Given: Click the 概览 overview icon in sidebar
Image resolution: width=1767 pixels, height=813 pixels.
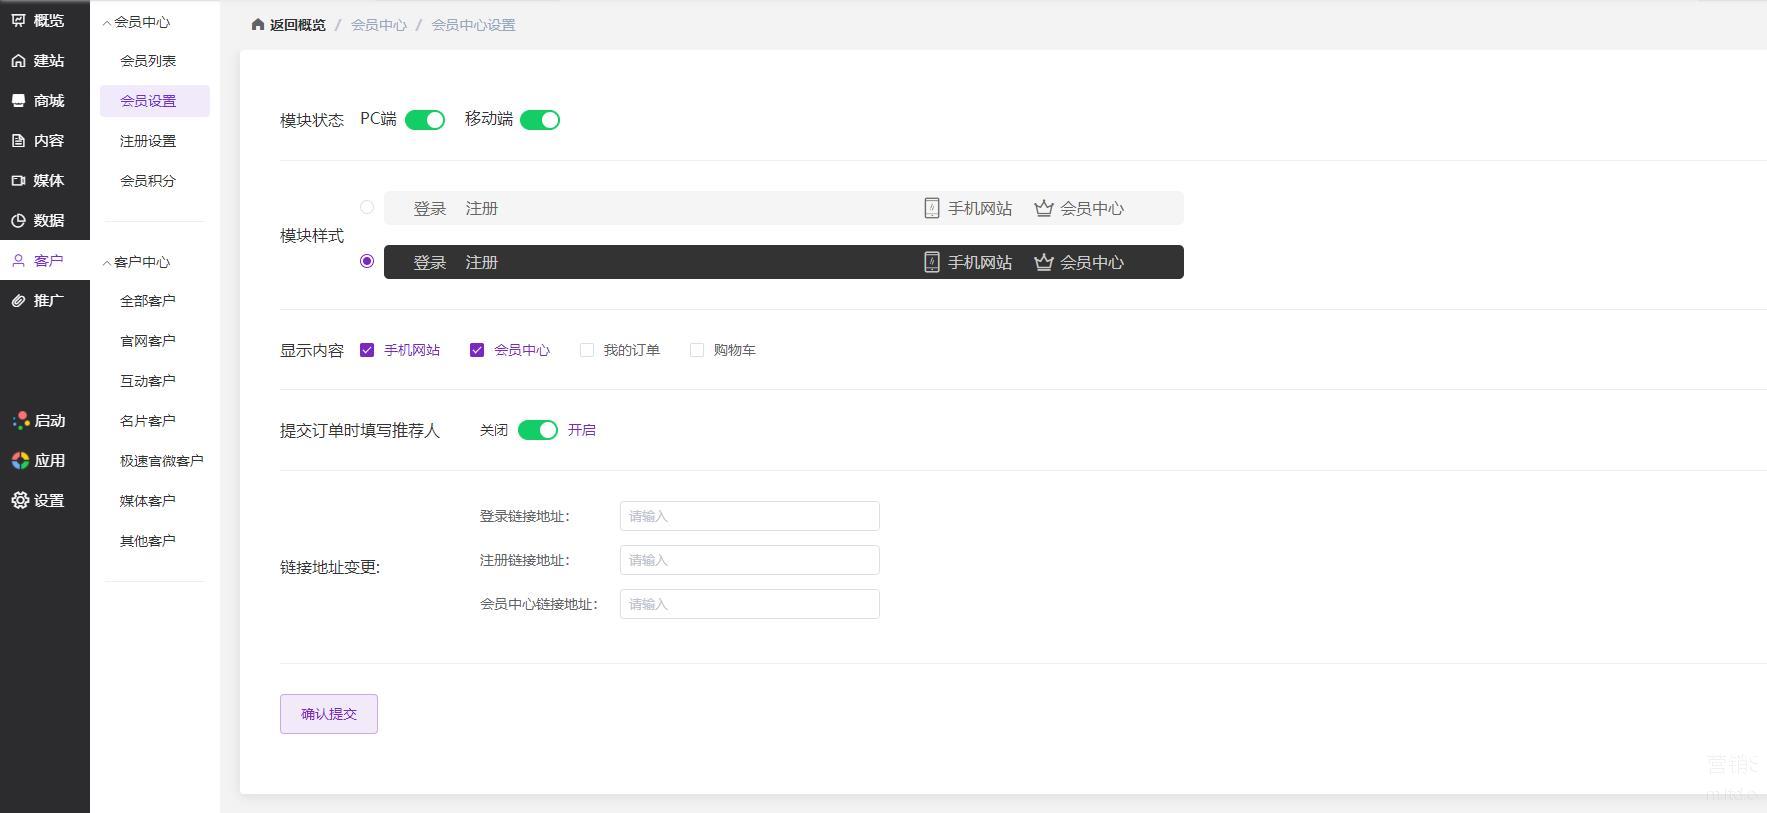Looking at the screenshot, I should 19,20.
